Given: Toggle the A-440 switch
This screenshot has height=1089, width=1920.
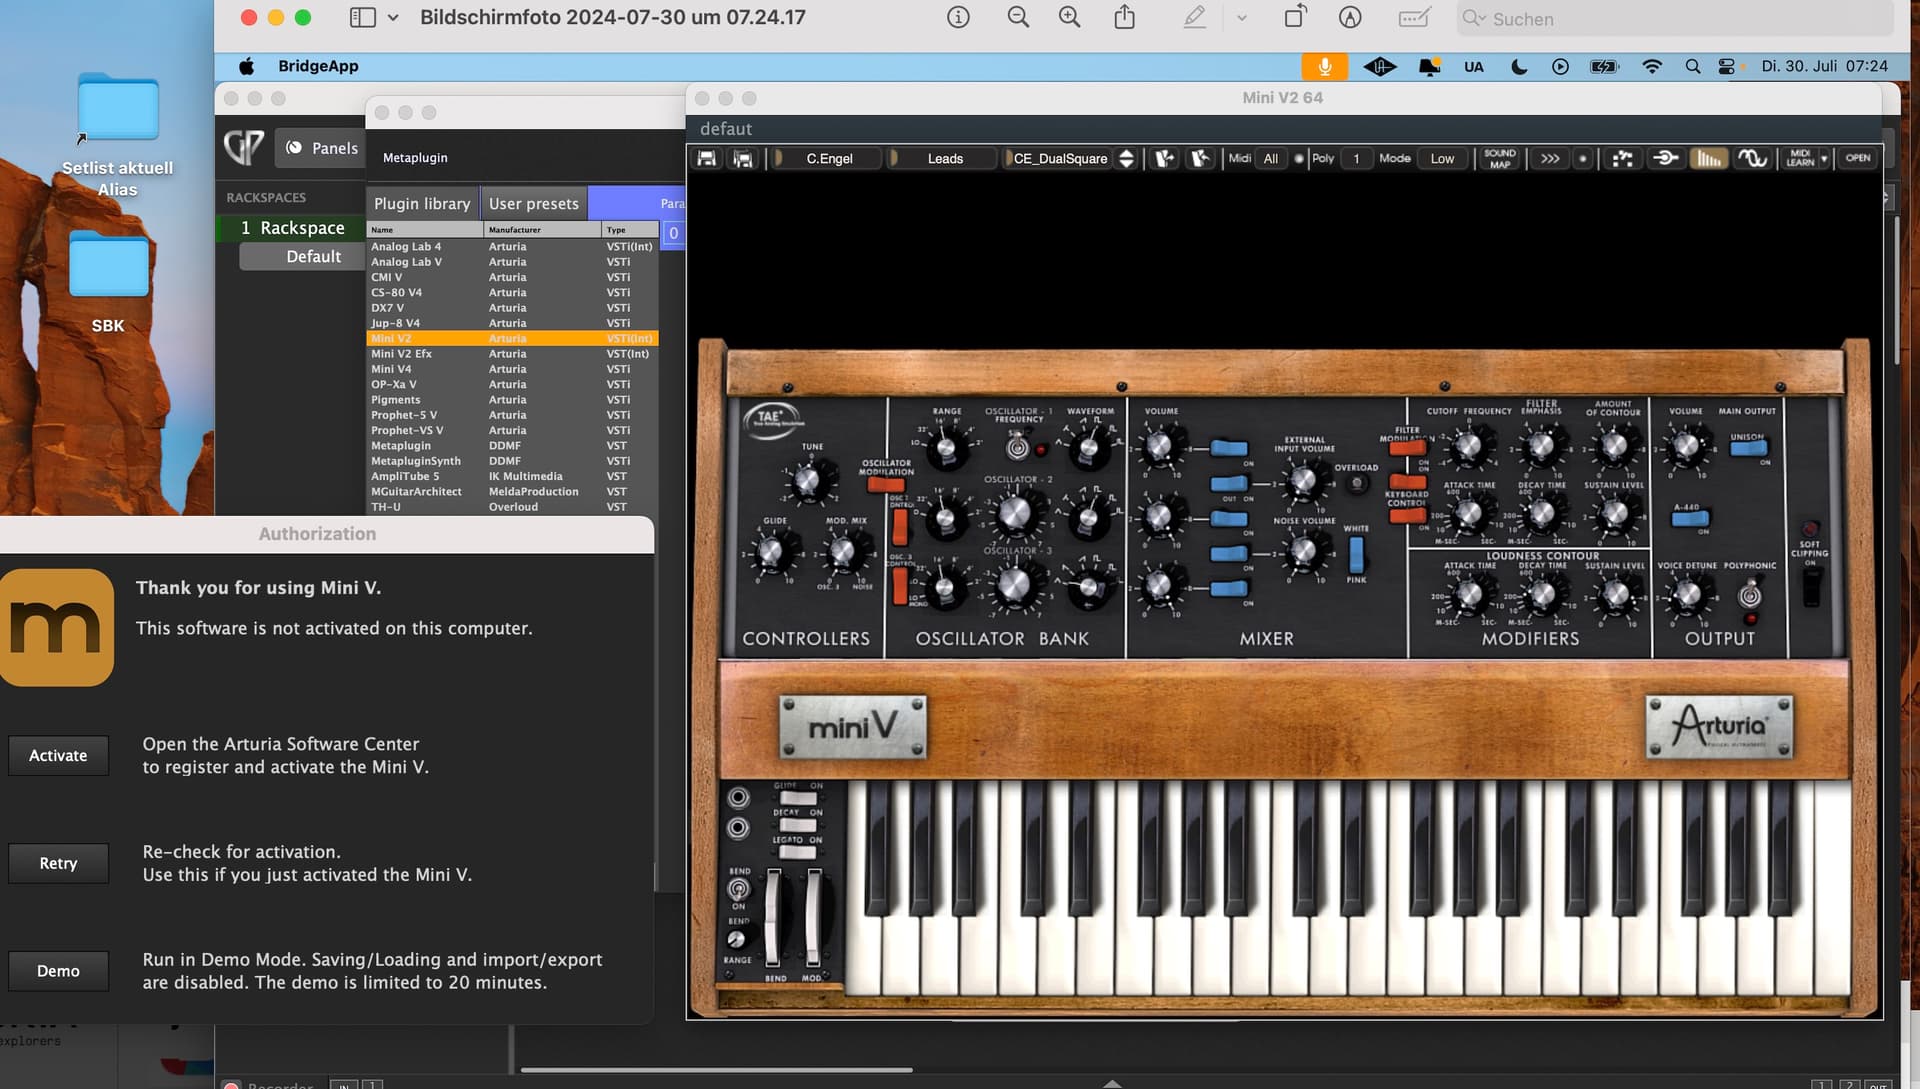Looking at the screenshot, I should [1689, 519].
